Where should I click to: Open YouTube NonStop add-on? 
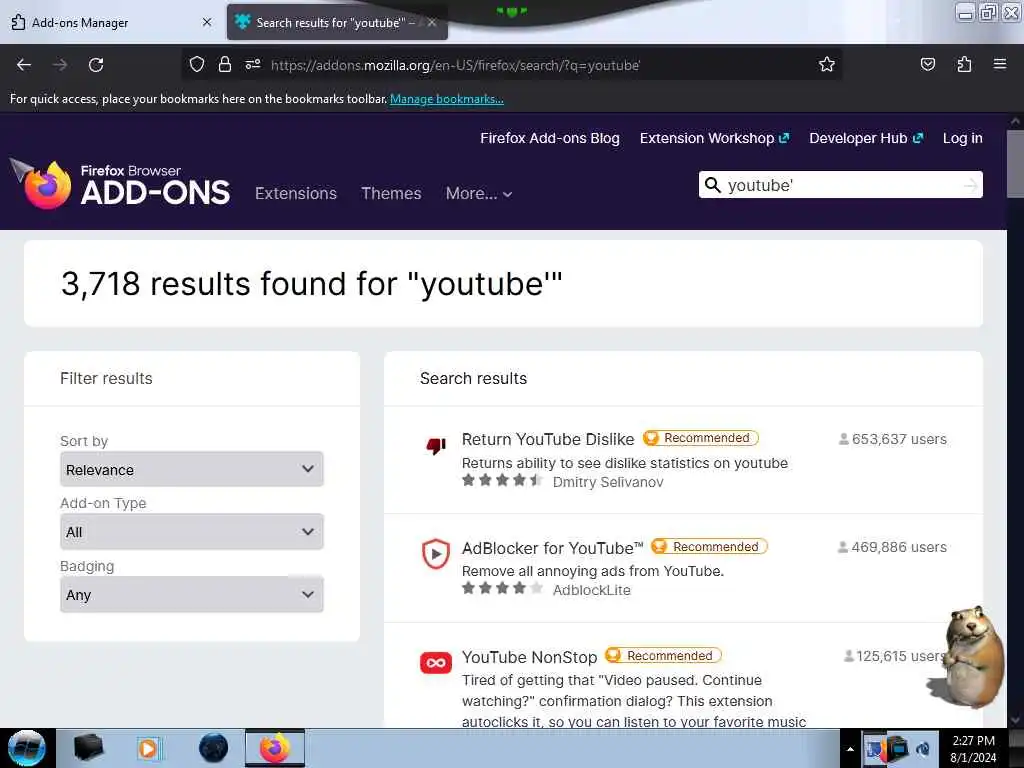[x=530, y=657]
